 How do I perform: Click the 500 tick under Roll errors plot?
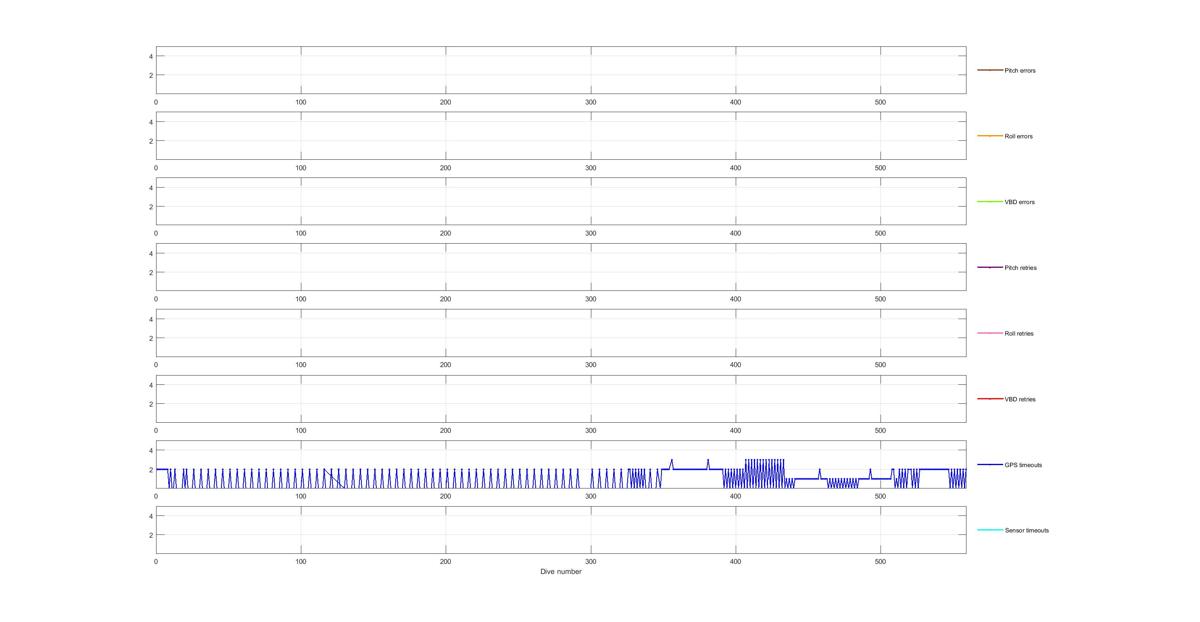[x=881, y=168]
